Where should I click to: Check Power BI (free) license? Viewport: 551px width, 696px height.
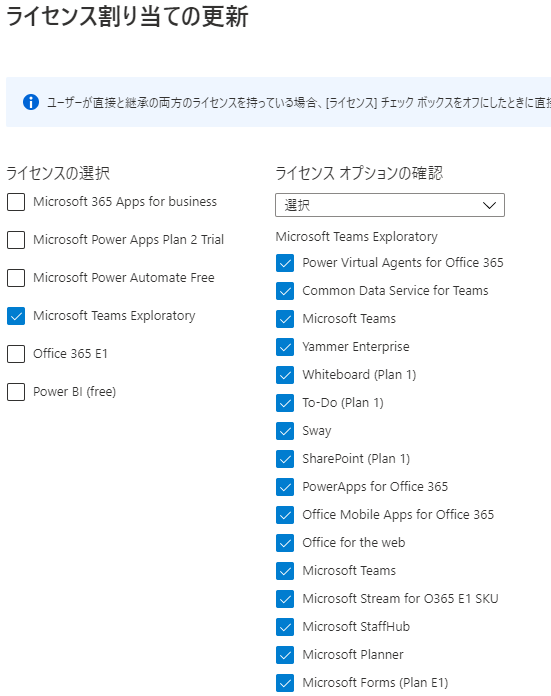[16, 392]
